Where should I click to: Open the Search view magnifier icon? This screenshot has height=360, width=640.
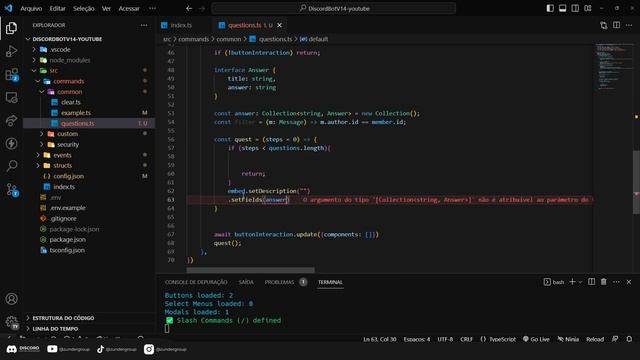point(11,165)
